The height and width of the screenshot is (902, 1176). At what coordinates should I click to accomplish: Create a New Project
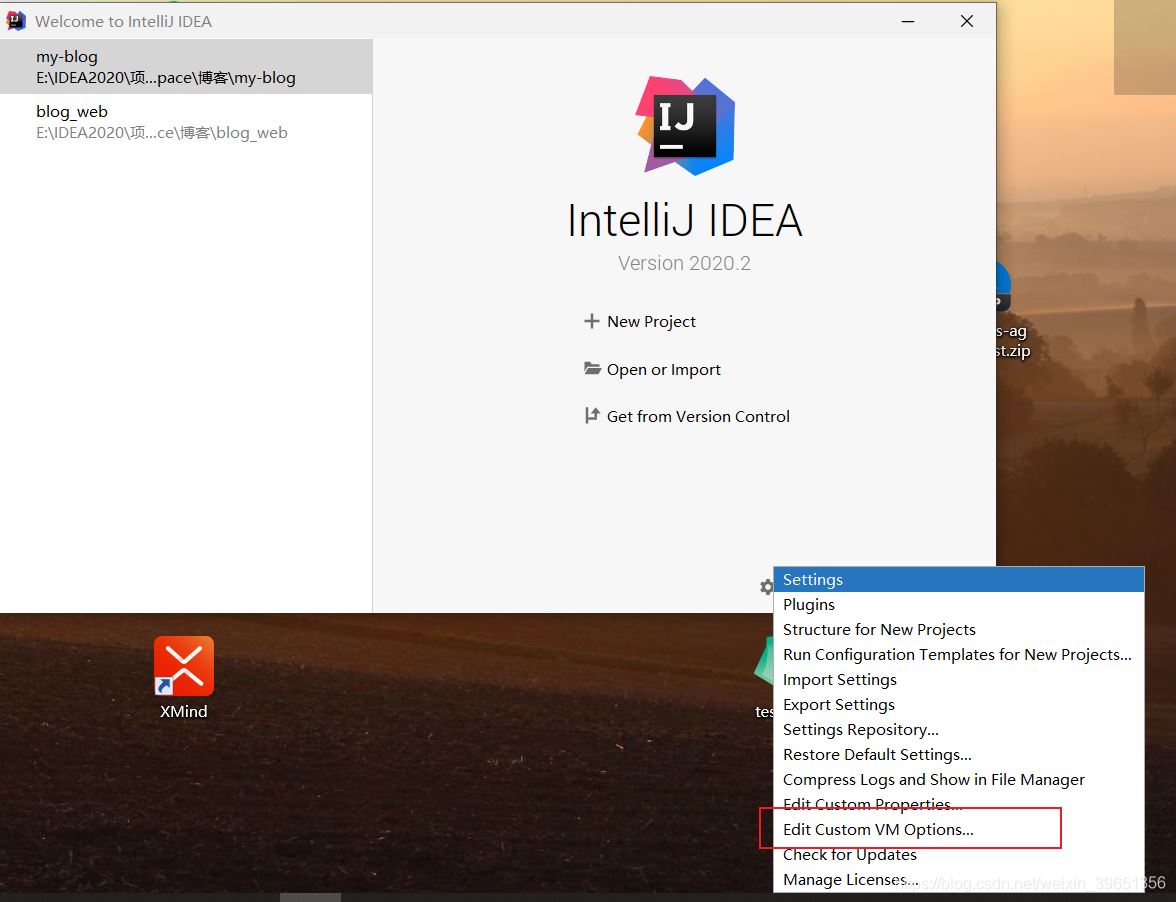tap(651, 321)
